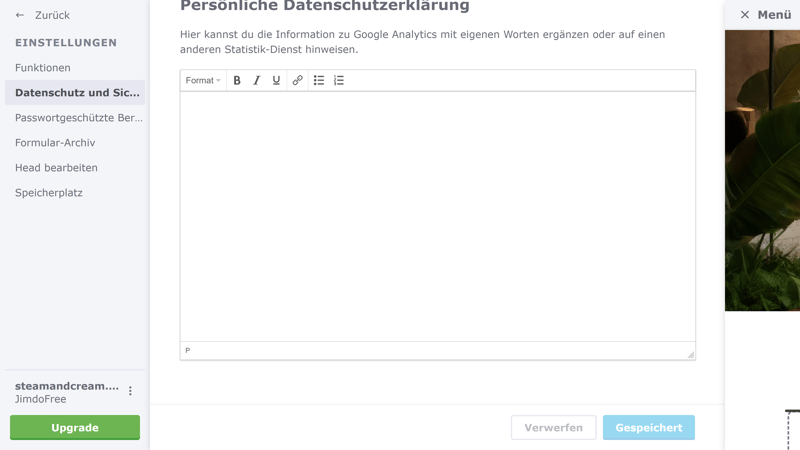The image size is (800, 450).
Task: Open Passwortgeschützte Bereiche settings
Action: coord(78,118)
